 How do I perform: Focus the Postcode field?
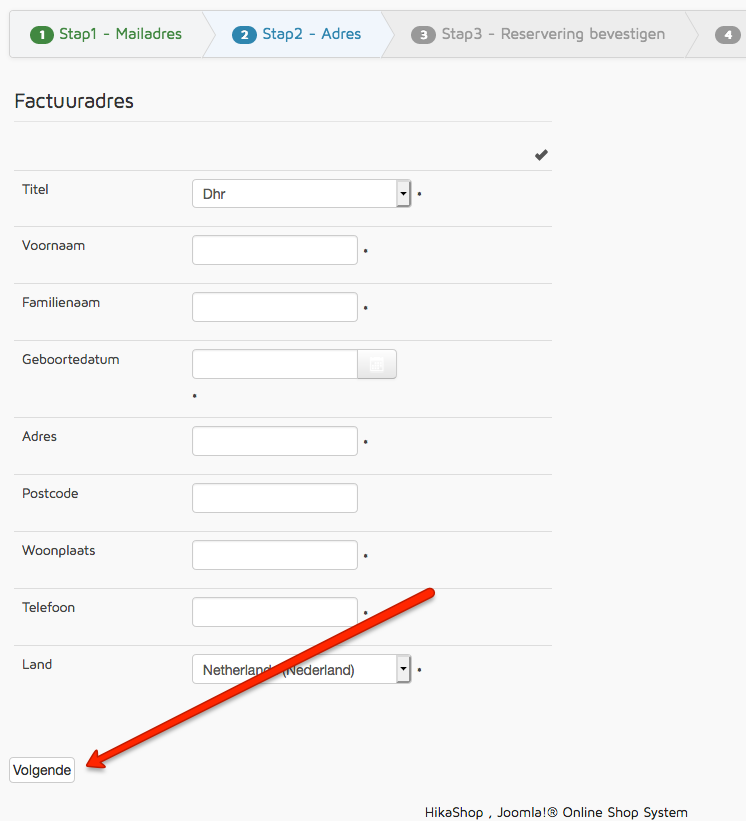coord(274,498)
